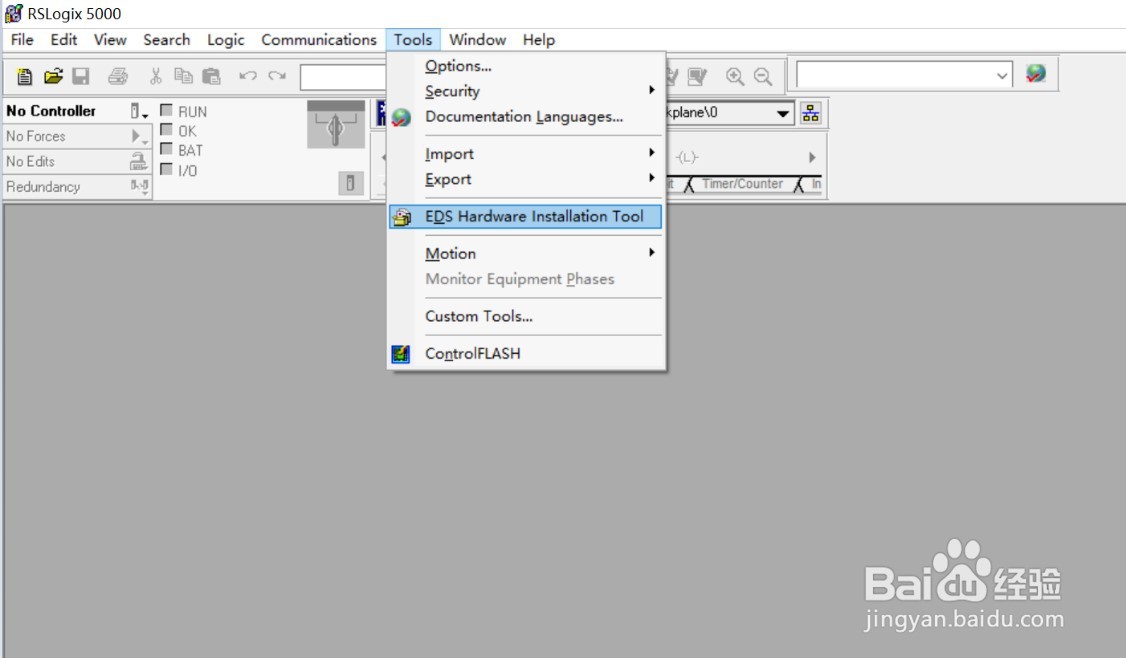Screen dimensions: 1126x658
Task: Click the output latch (L) instruction icon
Action: (x=687, y=157)
